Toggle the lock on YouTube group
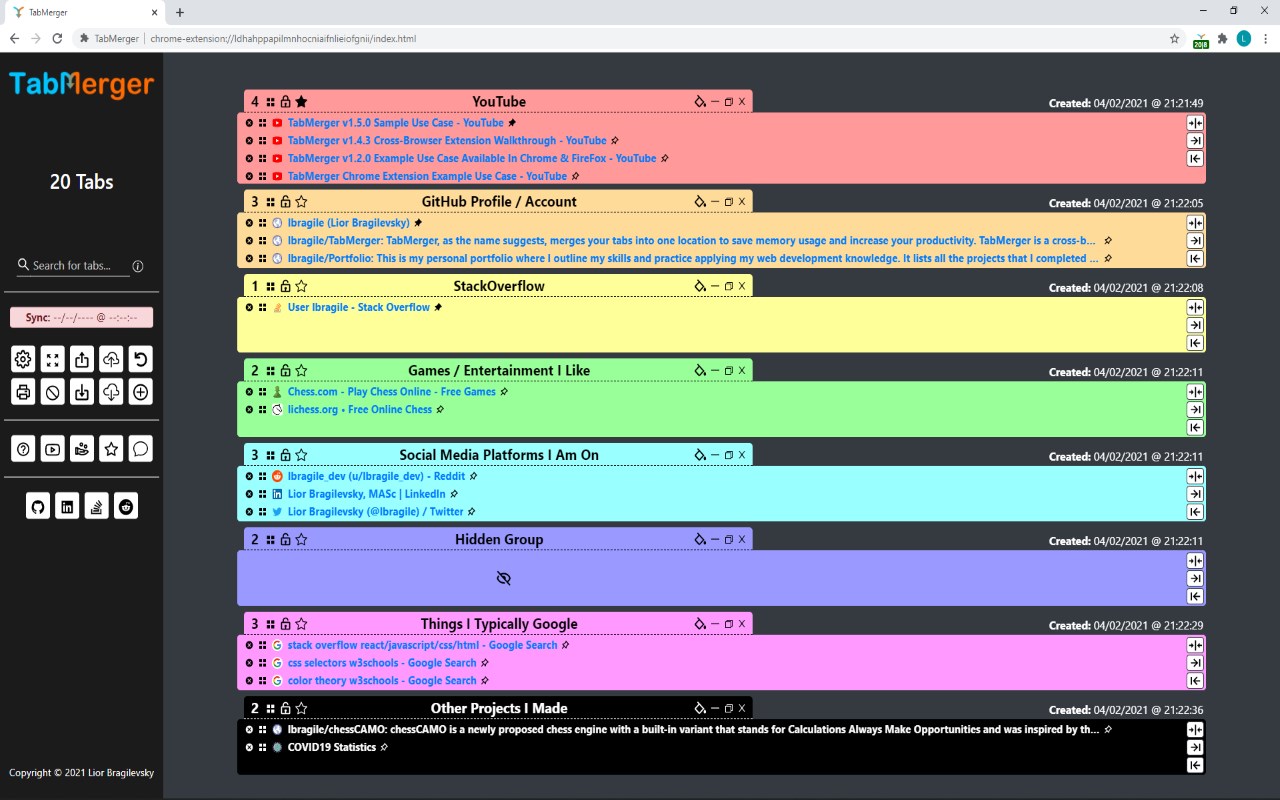The width and height of the screenshot is (1280, 800). [285, 102]
